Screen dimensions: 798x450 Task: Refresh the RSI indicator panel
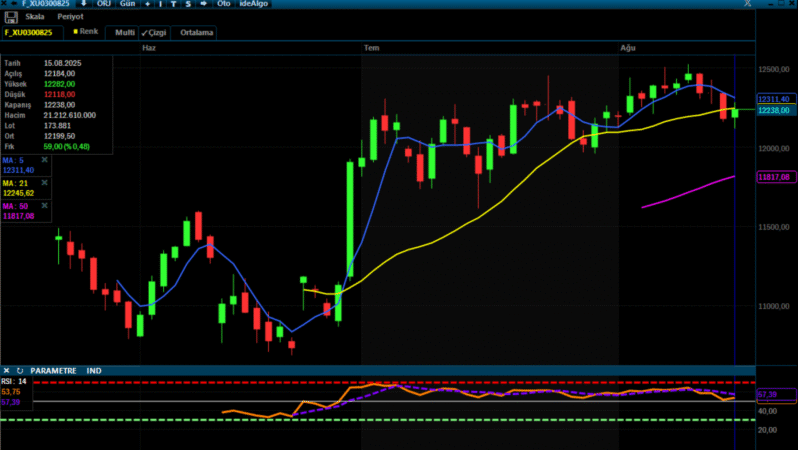(x=20, y=370)
